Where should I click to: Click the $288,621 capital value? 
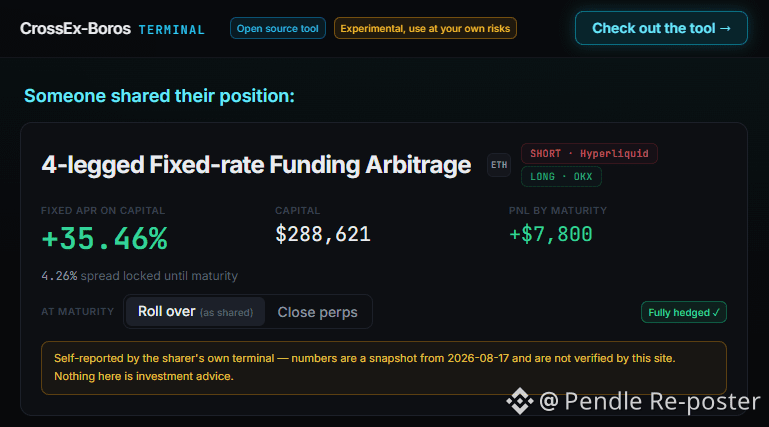point(323,234)
